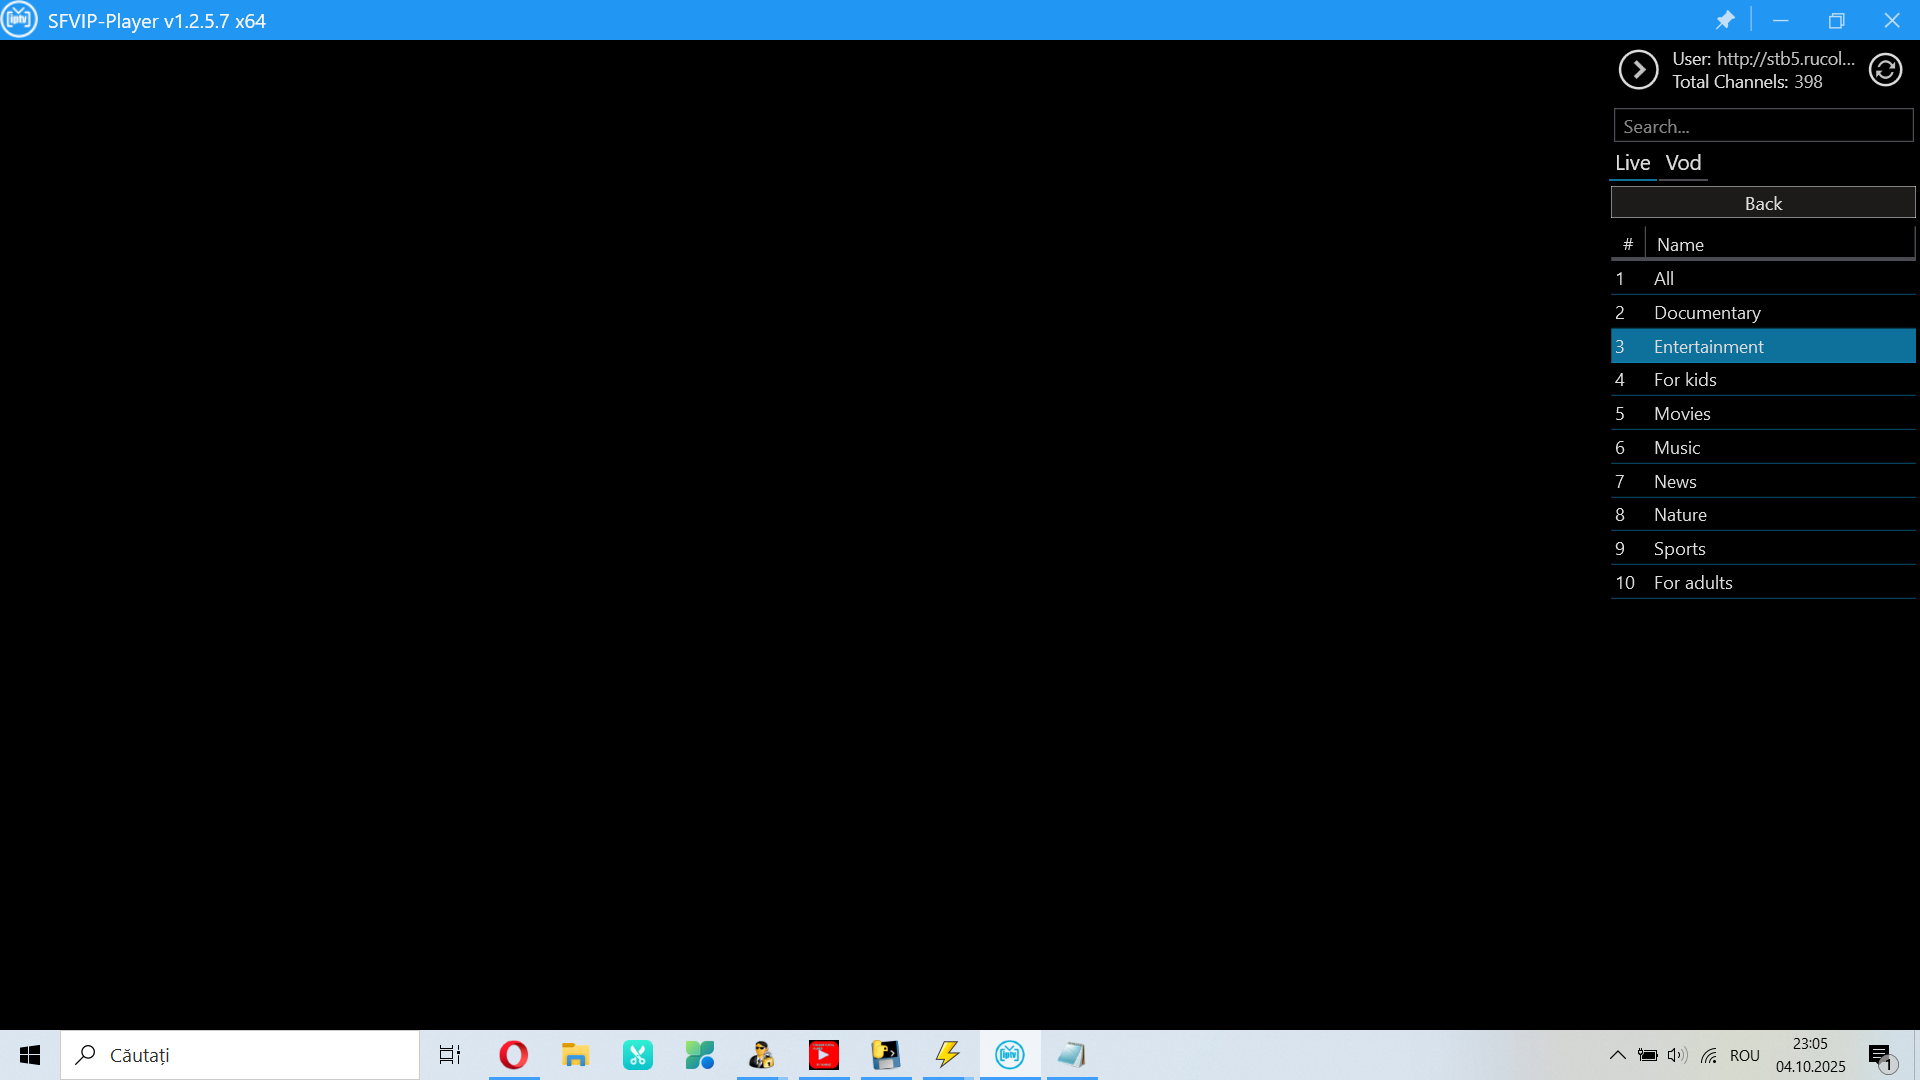Open File Explorer from the taskbar

click(575, 1055)
